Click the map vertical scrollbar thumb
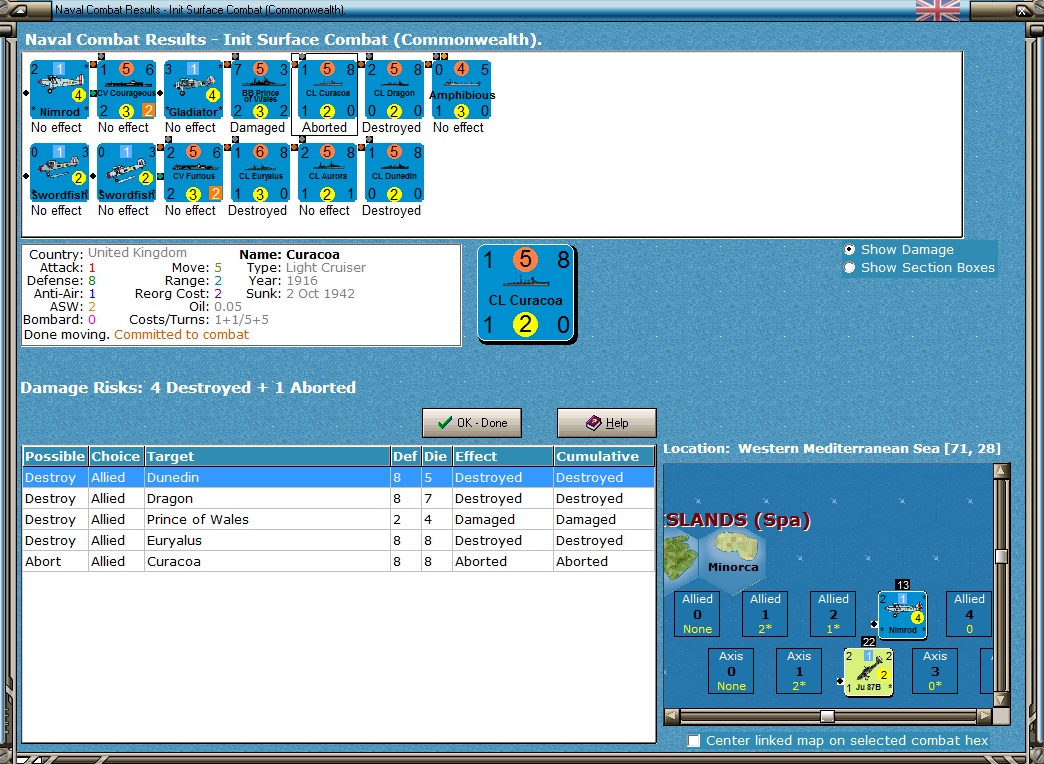 [x=1001, y=556]
